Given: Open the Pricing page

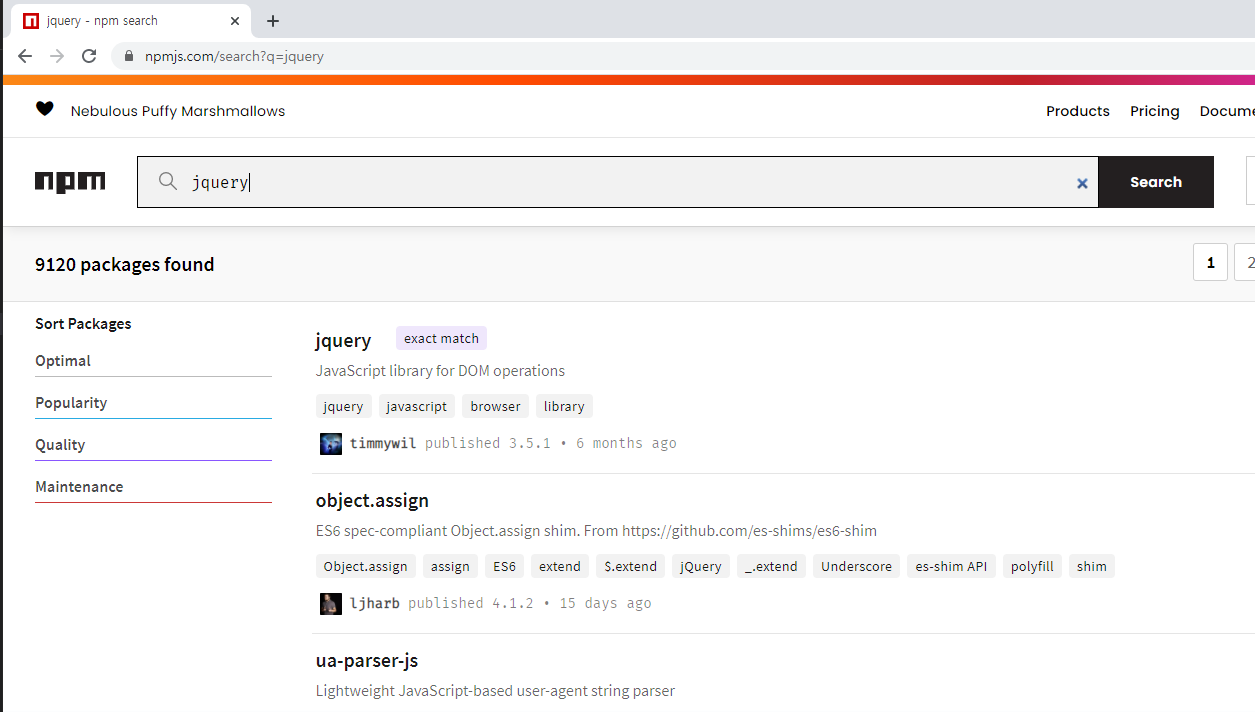Looking at the screenshot, I should 1155,111.
